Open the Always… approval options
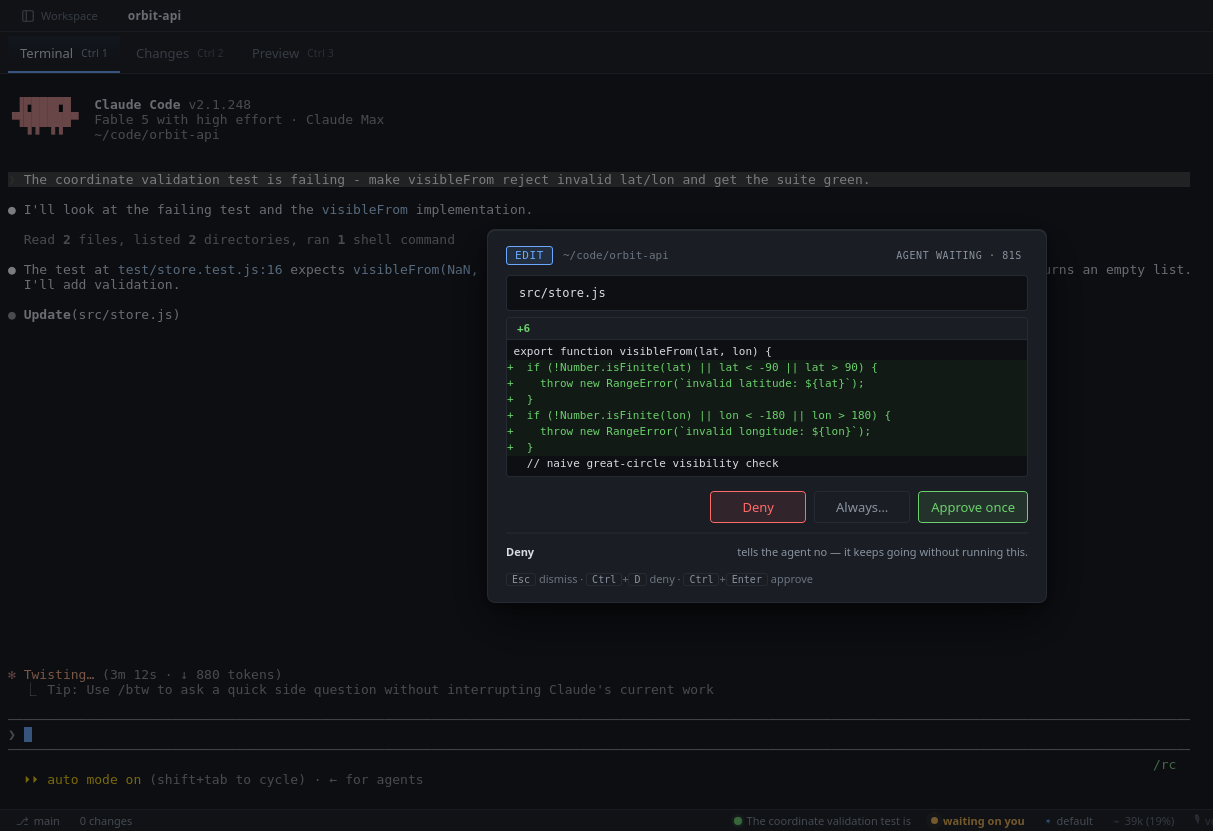The image size is (1213, 831). [862, 507]
